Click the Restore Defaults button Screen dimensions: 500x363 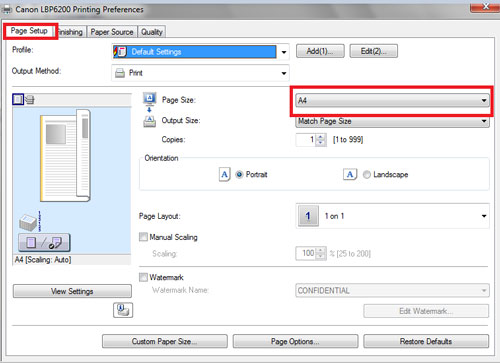[426, 341]
